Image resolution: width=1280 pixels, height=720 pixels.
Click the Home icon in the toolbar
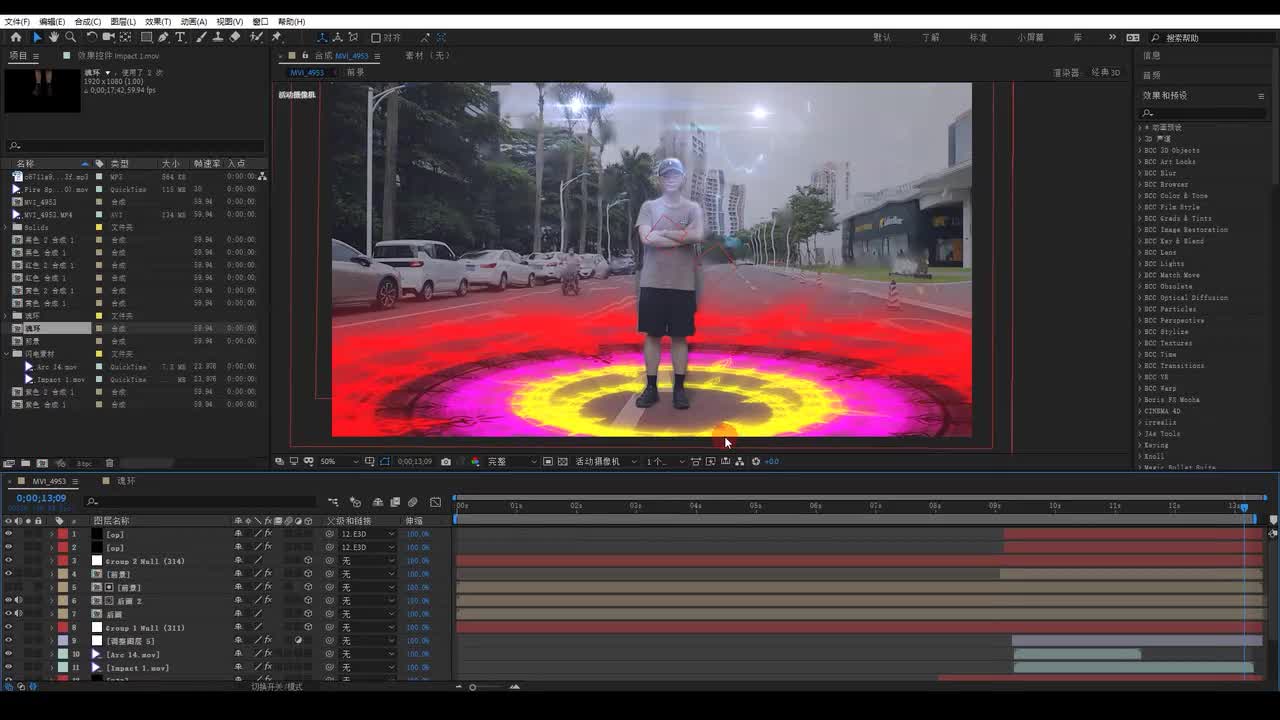[15, 37]
